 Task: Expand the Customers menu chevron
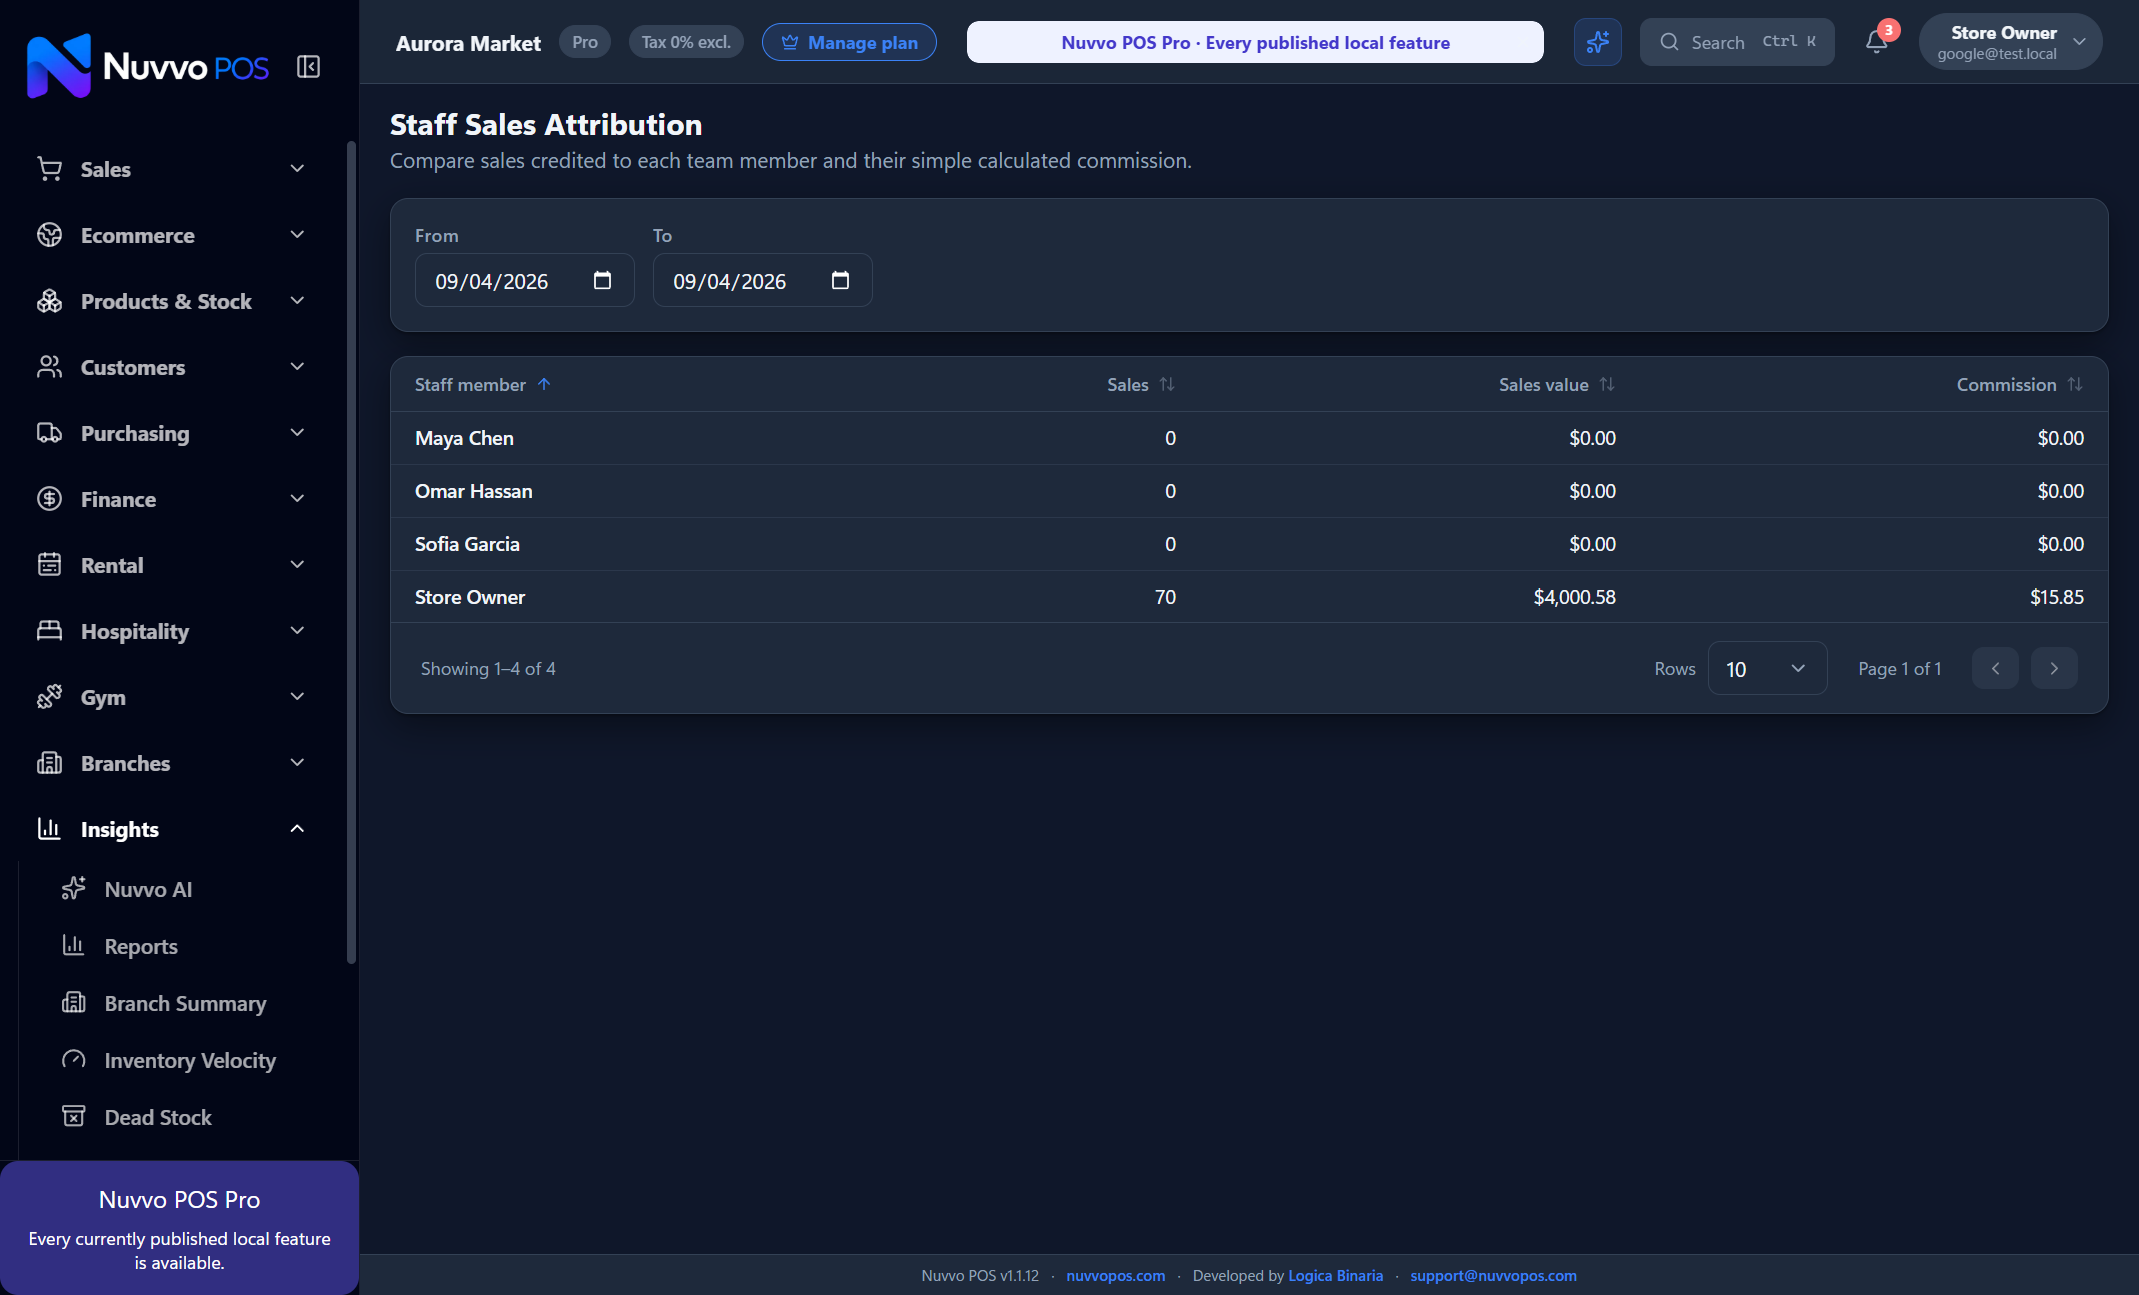point(297,367)
